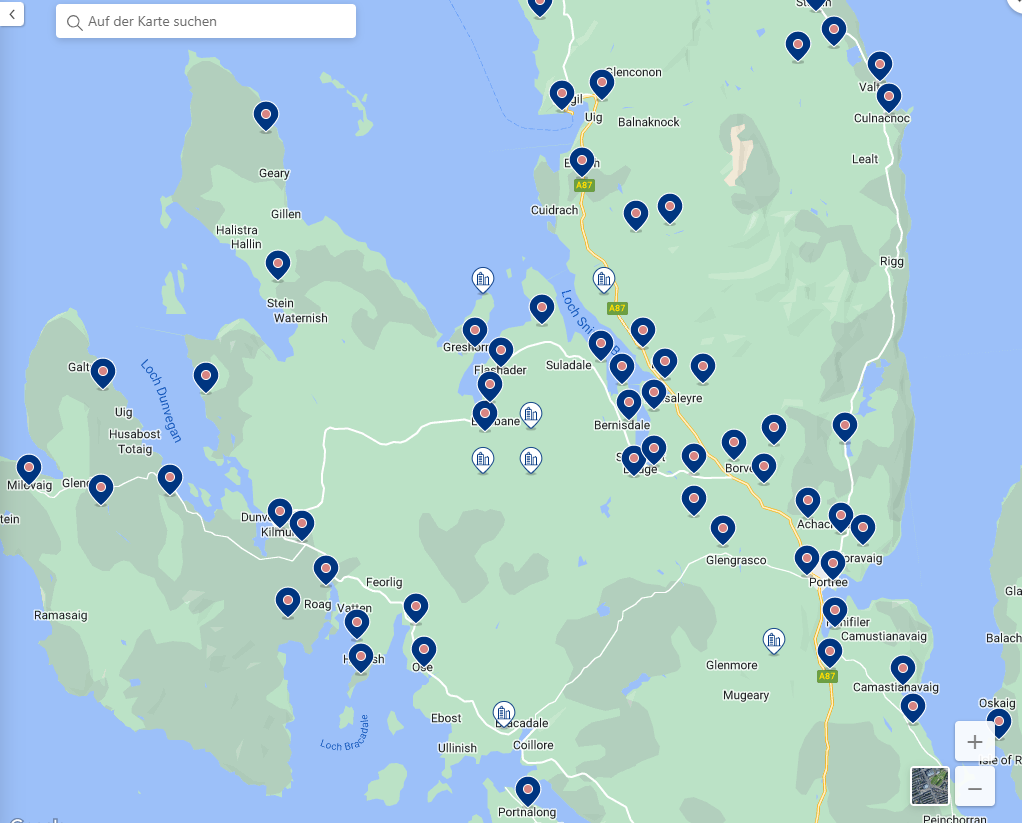Select the pin above Milovaig
Image resolution: width=1022 pixels, height=823 pixels.
[29, 470]
